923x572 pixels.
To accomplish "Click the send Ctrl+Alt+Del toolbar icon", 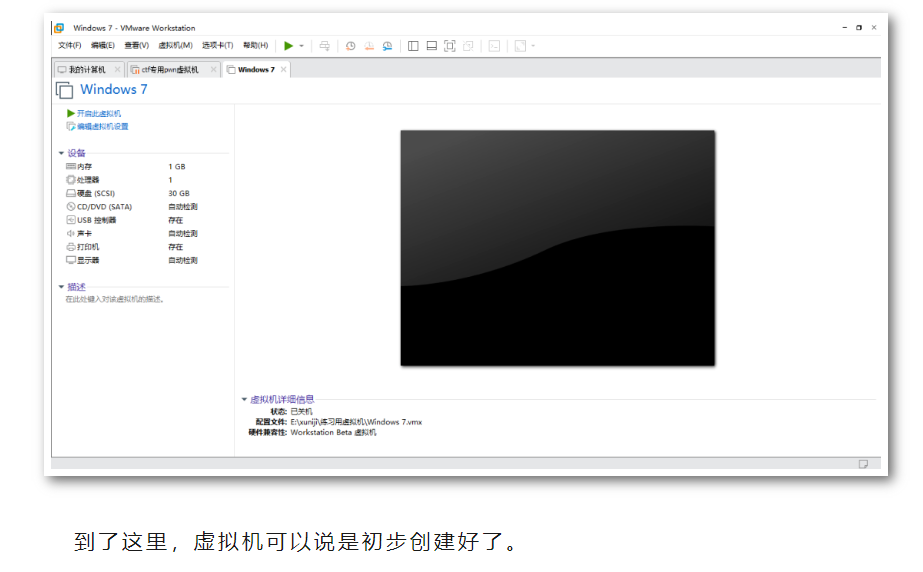I will 324,46.
